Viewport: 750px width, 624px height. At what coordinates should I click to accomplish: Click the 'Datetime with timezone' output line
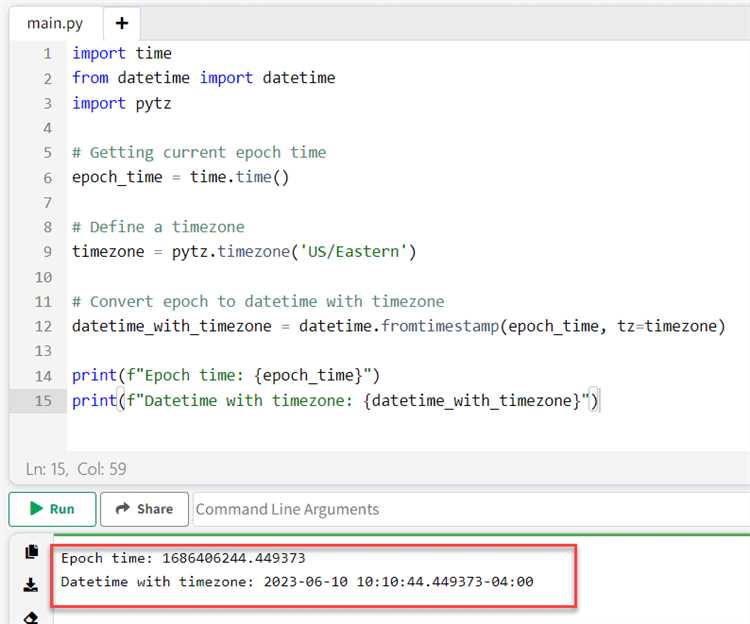(x=297, y=581)
